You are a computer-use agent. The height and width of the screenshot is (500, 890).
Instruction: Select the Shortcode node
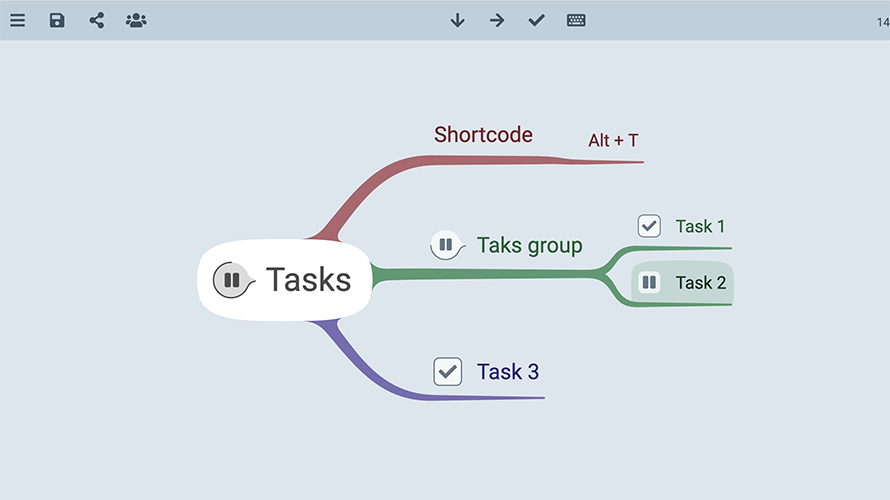coord(483,135)
